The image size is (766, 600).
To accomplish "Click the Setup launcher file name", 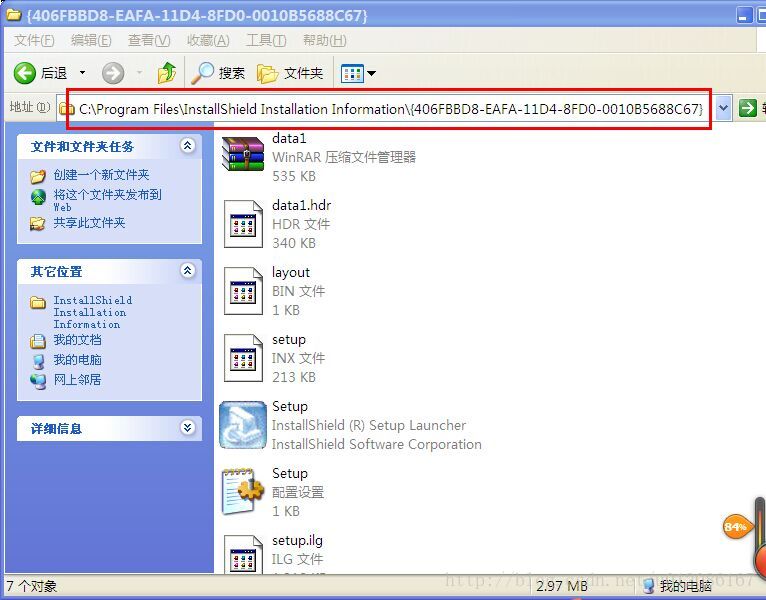I will (290, 406).
